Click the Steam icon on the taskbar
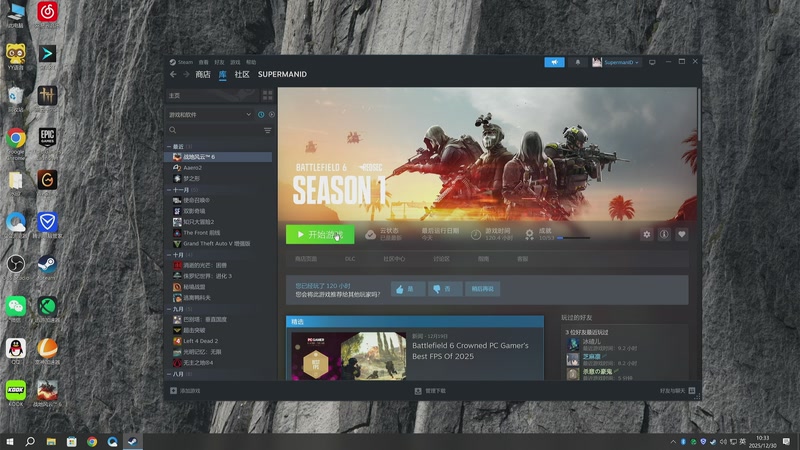This screenshot has width=800, height=450. 133,441
